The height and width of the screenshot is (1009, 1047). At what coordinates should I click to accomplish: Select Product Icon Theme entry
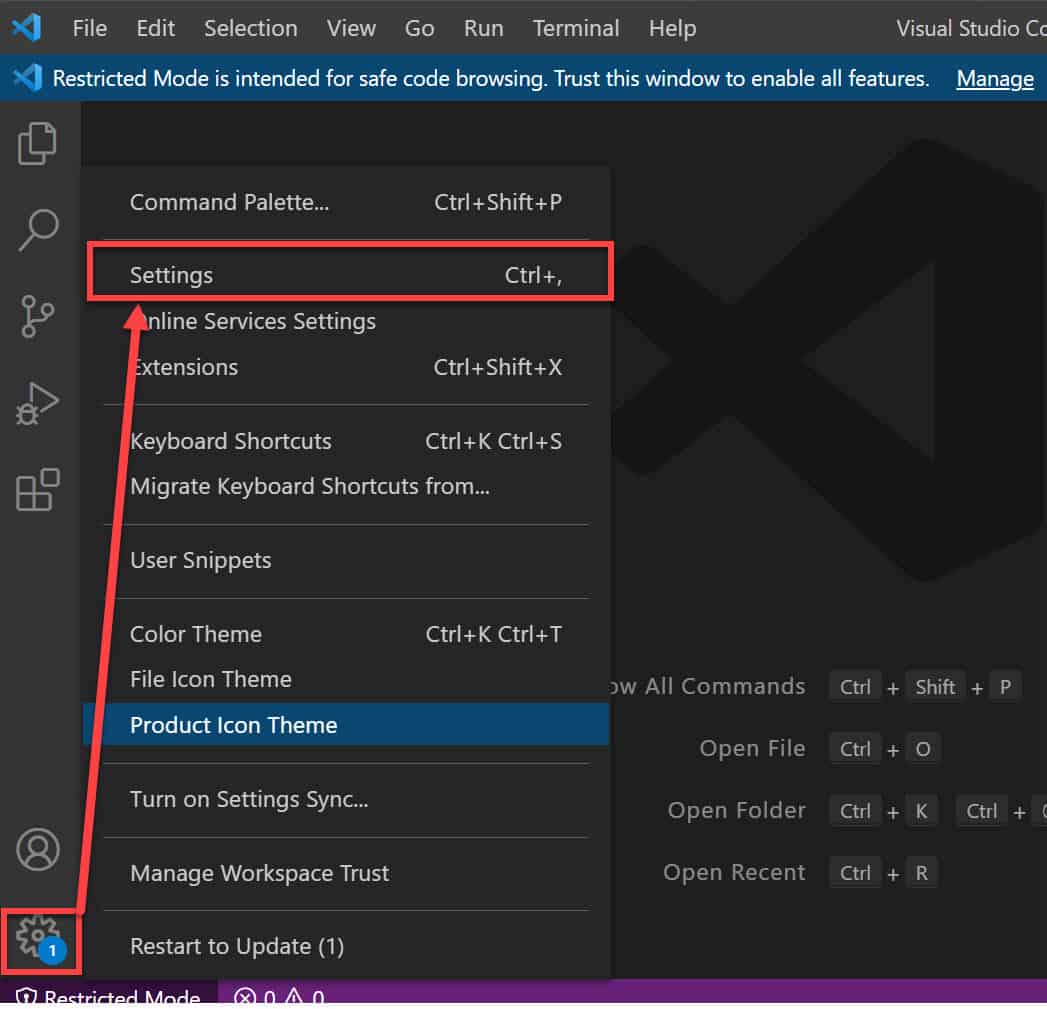[x=346, y=725]
